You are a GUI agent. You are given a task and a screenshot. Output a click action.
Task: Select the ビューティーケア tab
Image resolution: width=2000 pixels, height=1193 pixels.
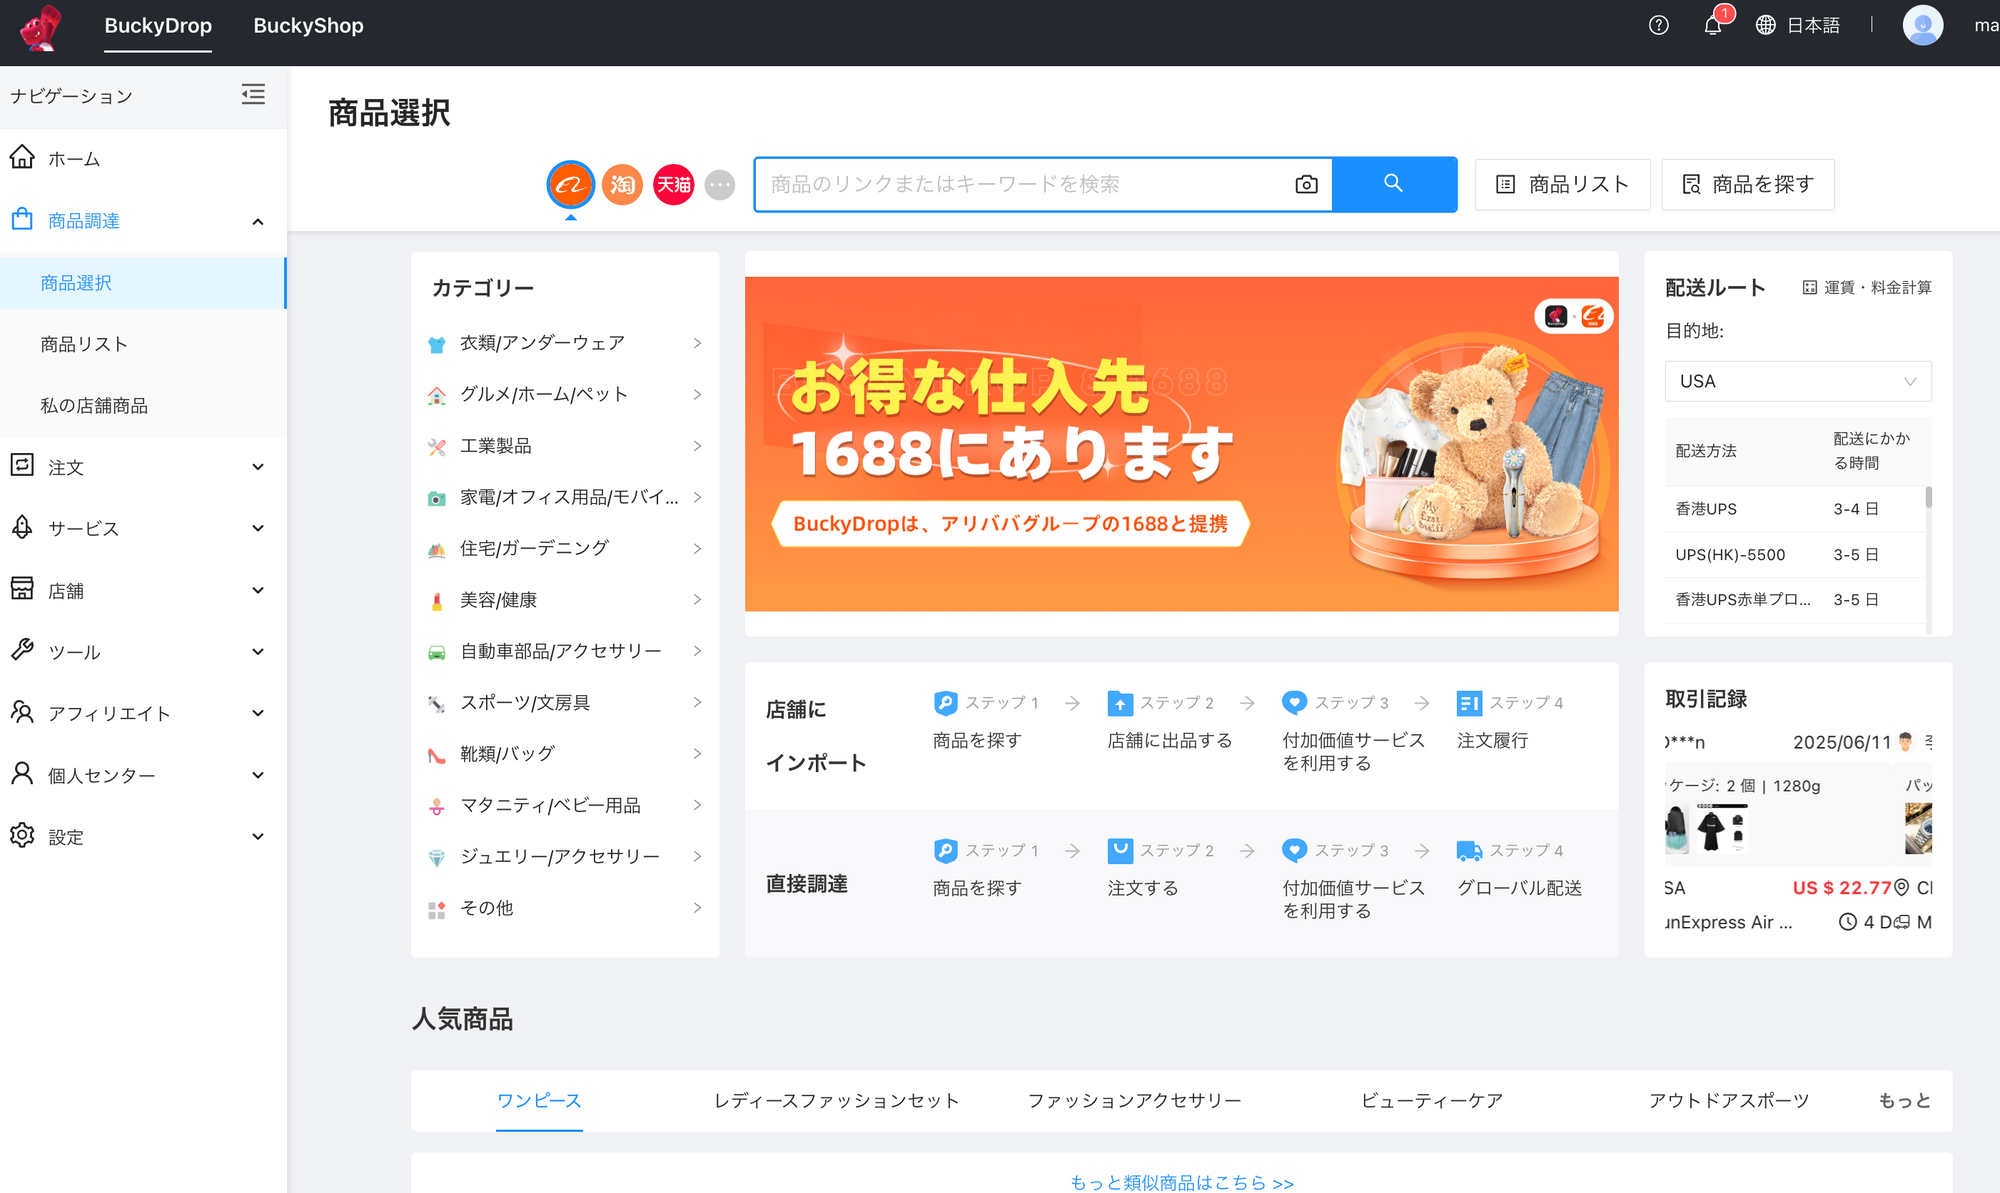[1432, 1100]
